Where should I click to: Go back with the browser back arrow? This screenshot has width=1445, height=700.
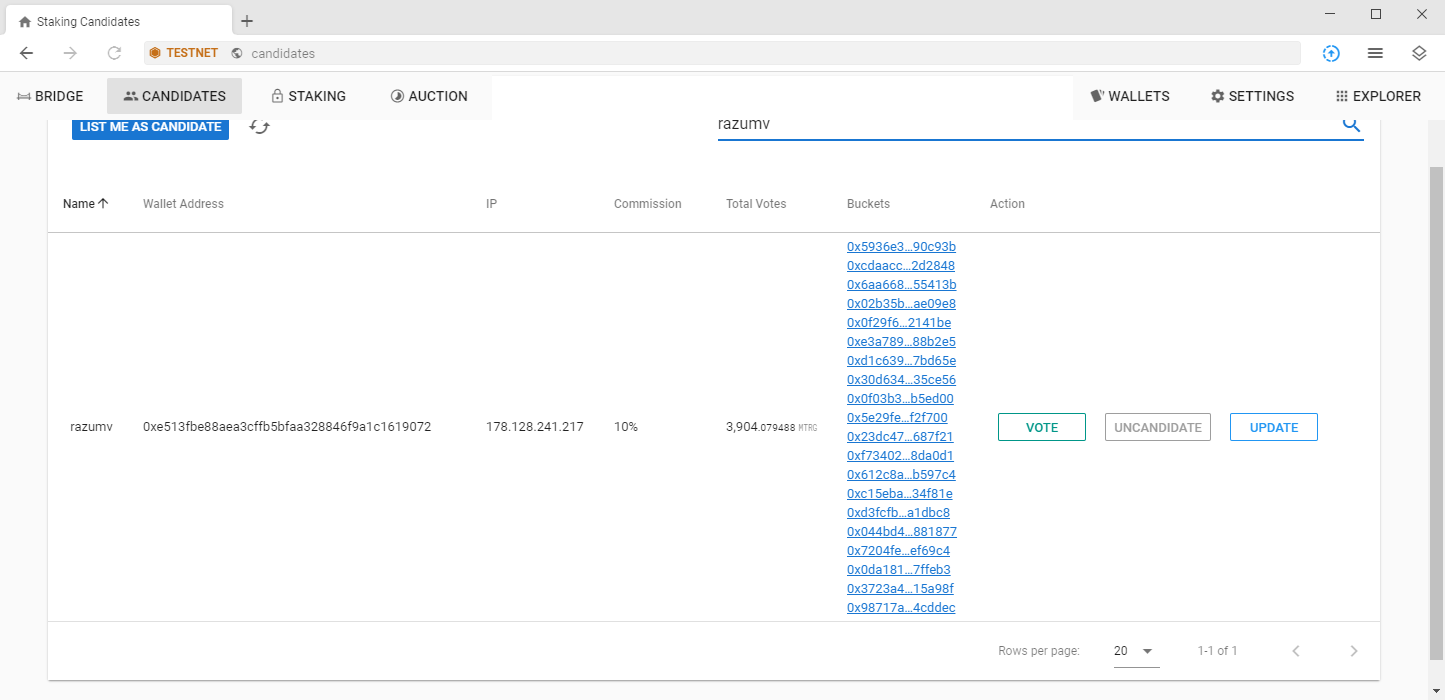click(x=27, y=53)
